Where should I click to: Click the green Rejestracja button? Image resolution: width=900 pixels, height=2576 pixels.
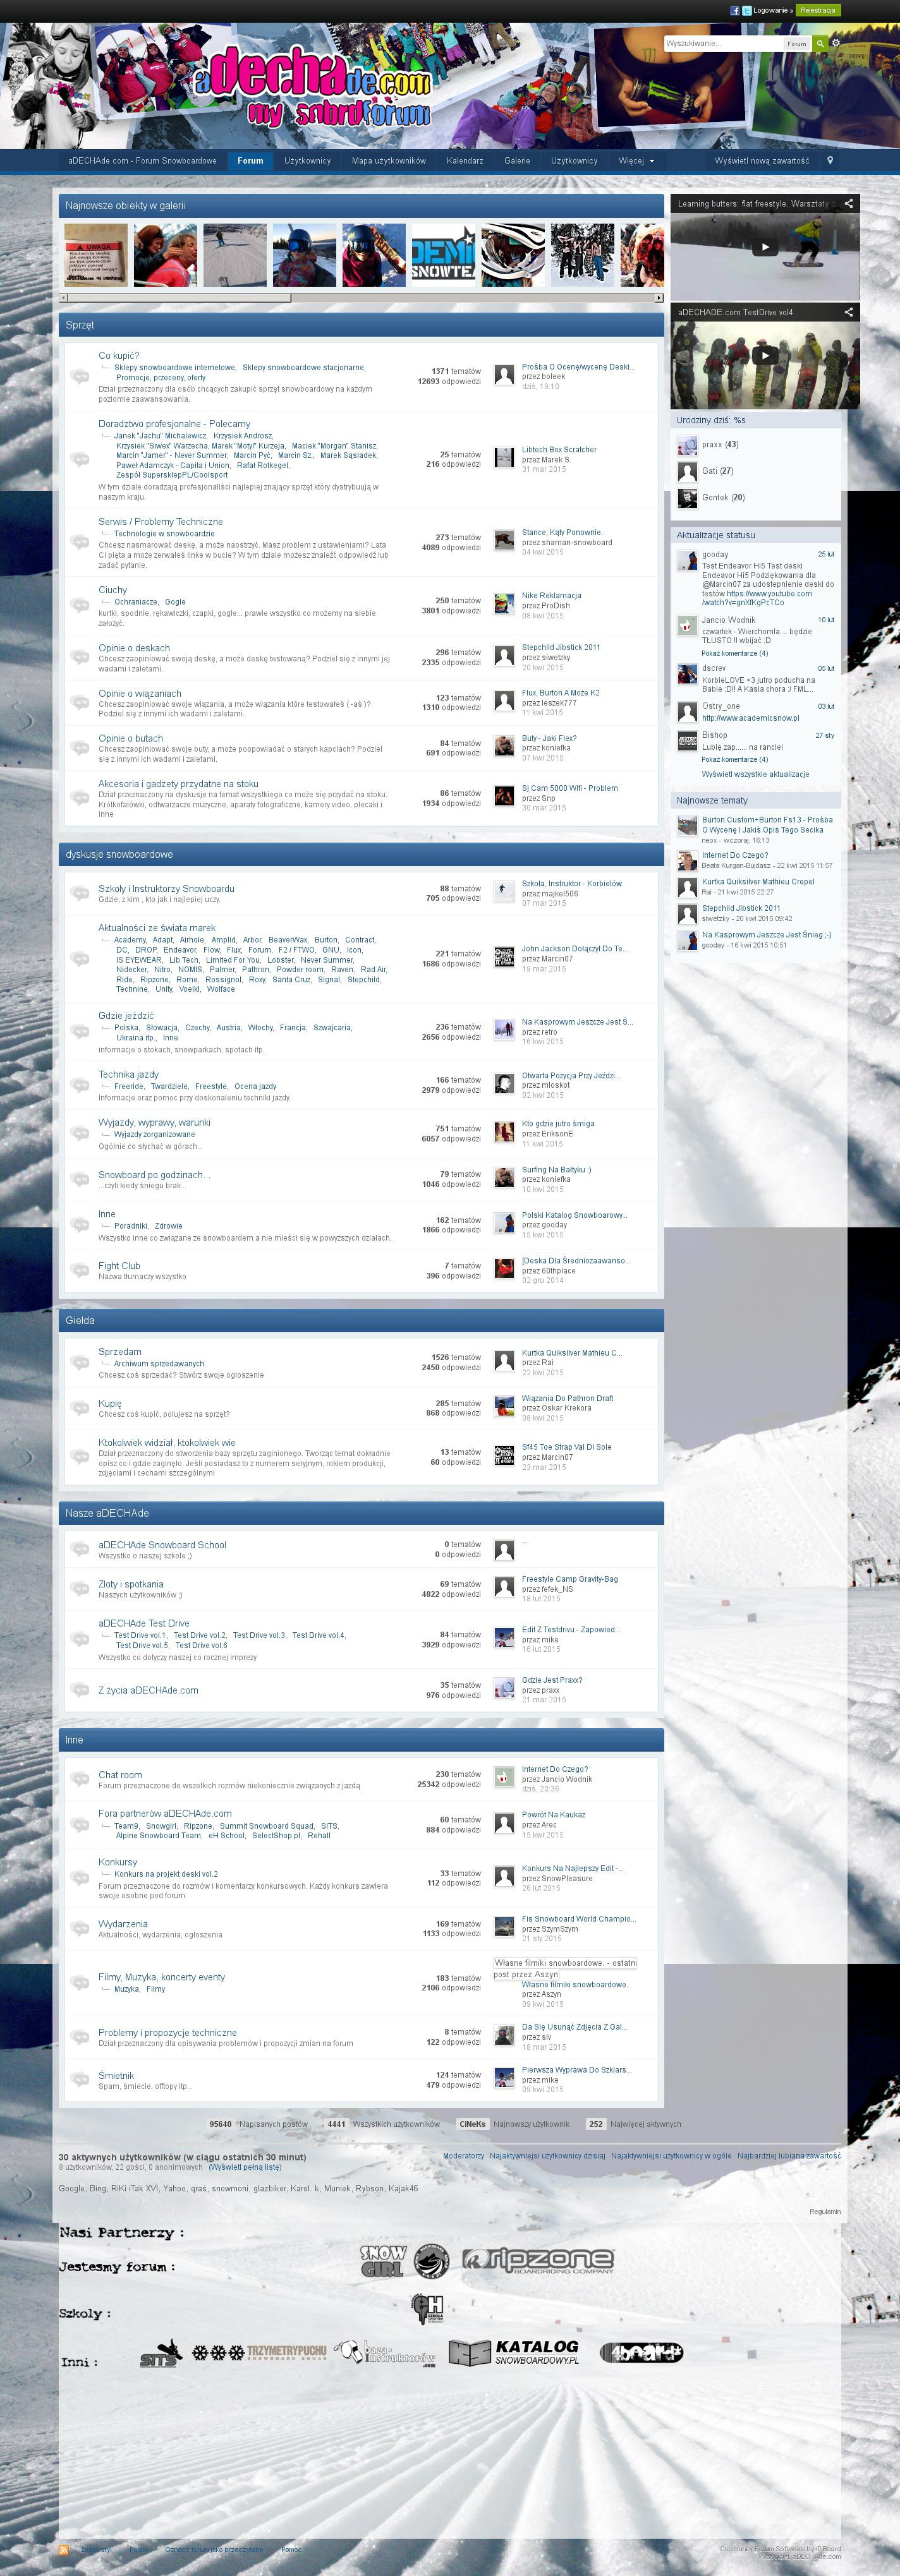(x=818, y=10)
